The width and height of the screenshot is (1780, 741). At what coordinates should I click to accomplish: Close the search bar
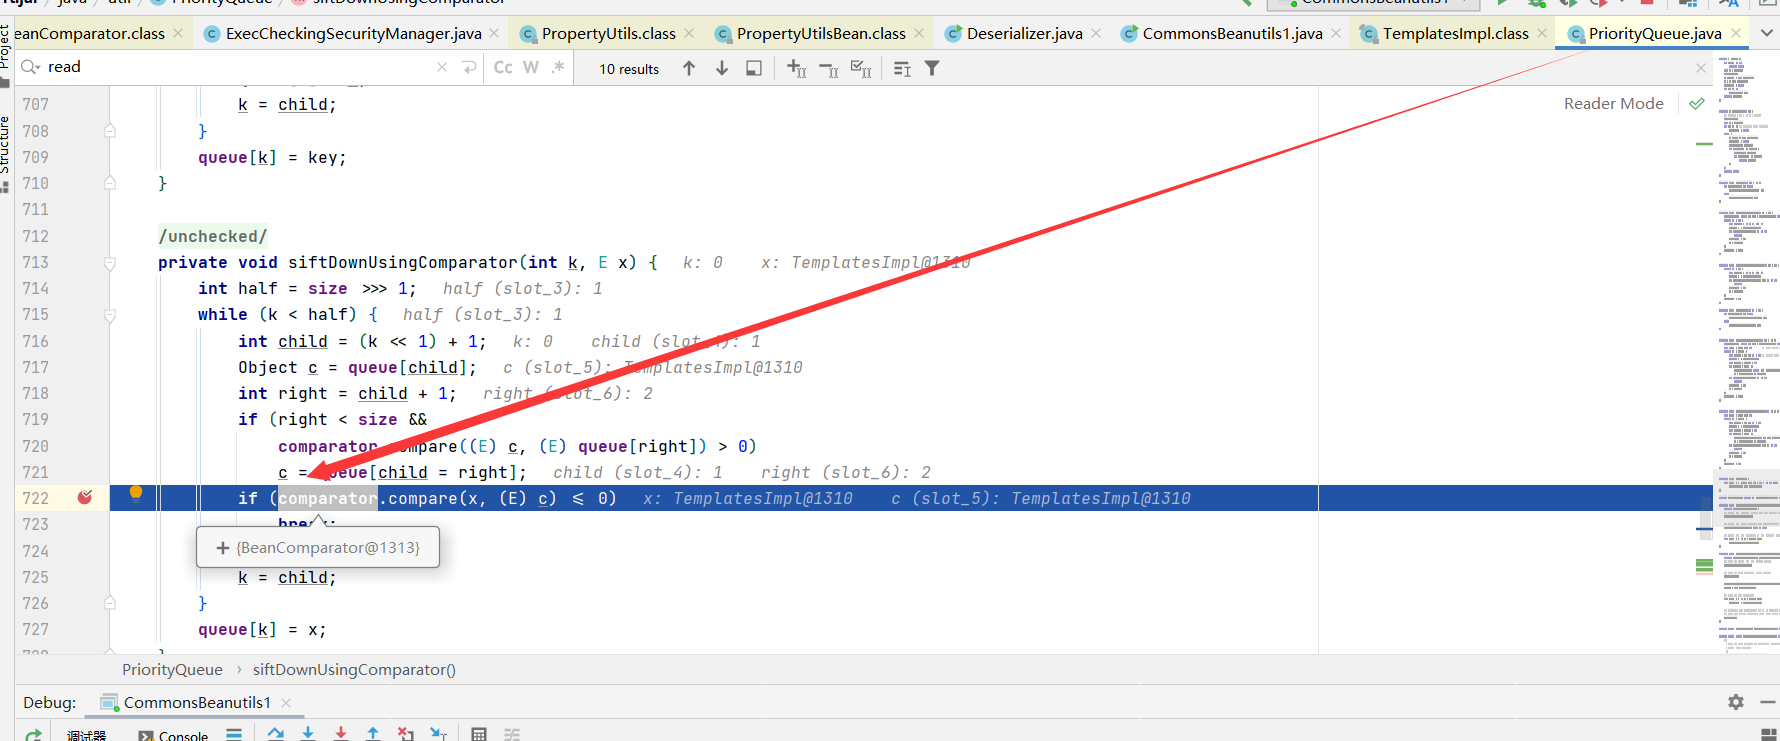(1701, 68)
